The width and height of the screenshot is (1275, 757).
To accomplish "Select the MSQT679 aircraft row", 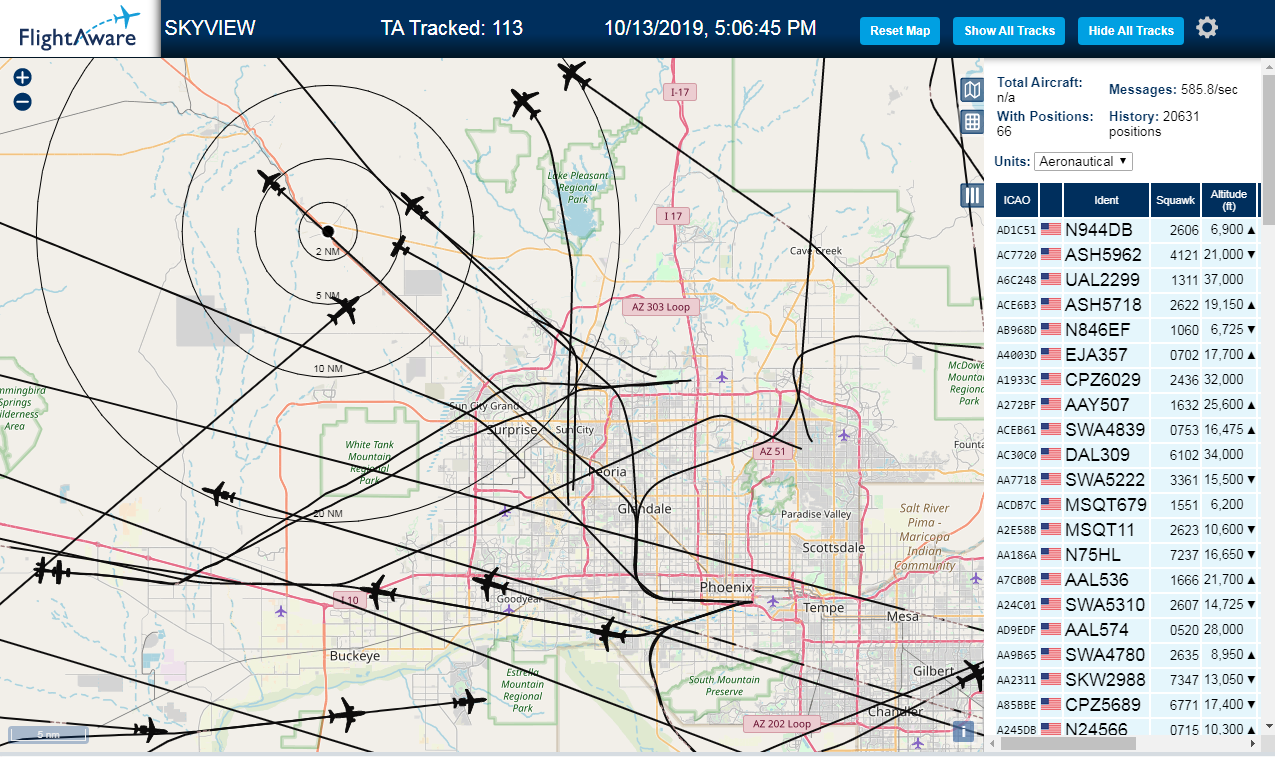I will click(1127, 504).
